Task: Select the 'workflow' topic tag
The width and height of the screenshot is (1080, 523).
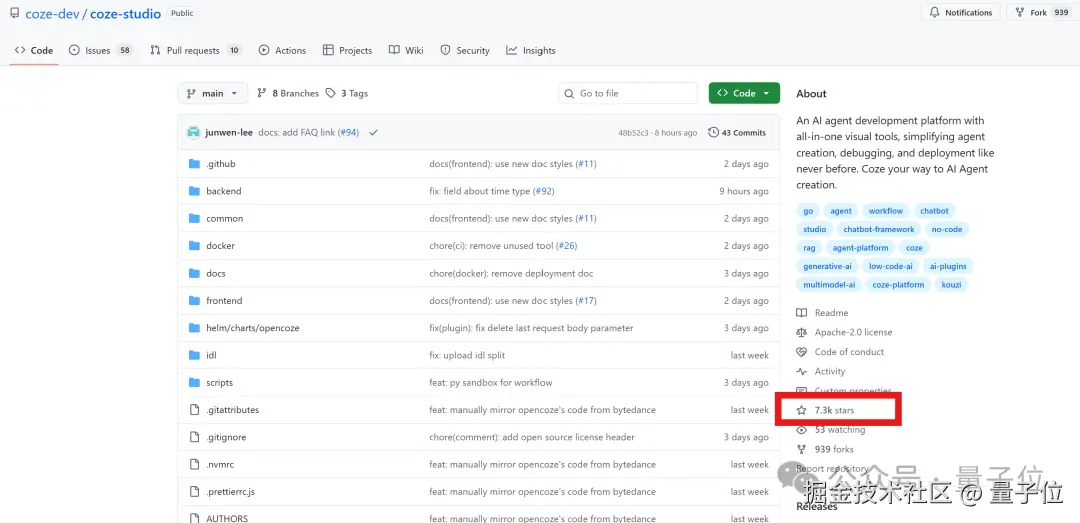Action: coord(885,211)
